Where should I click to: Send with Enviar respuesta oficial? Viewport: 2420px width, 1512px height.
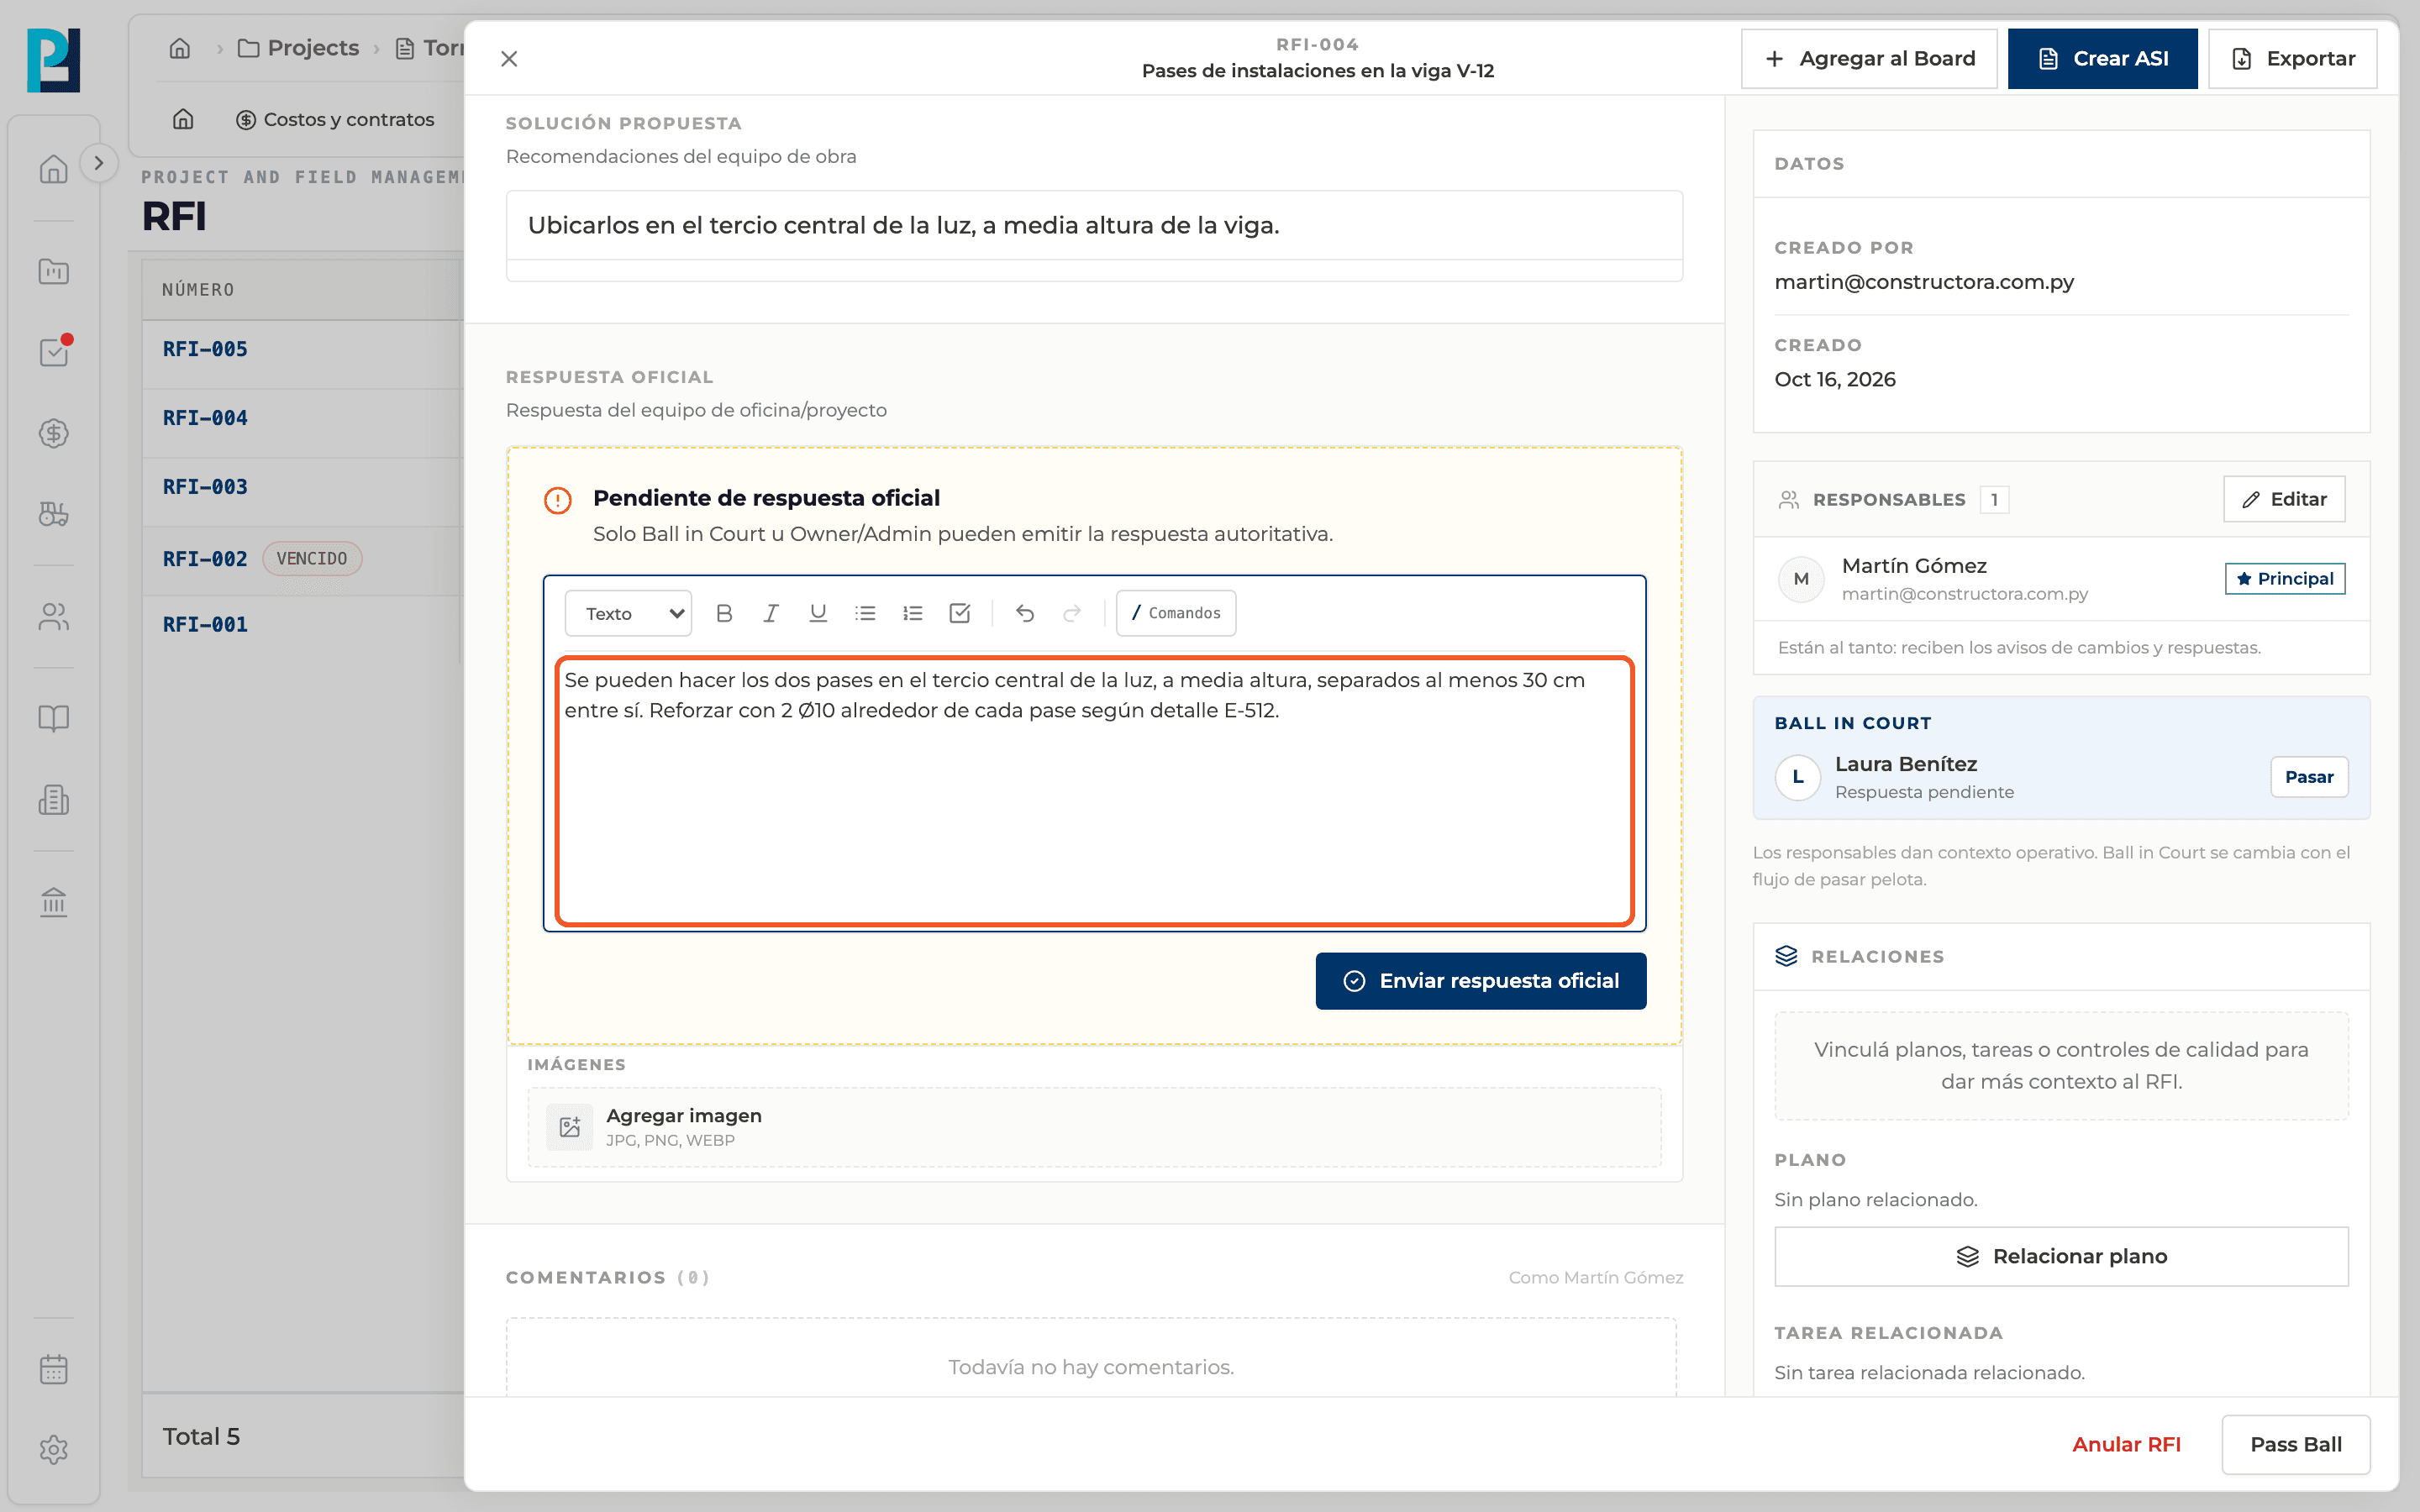1480,981
